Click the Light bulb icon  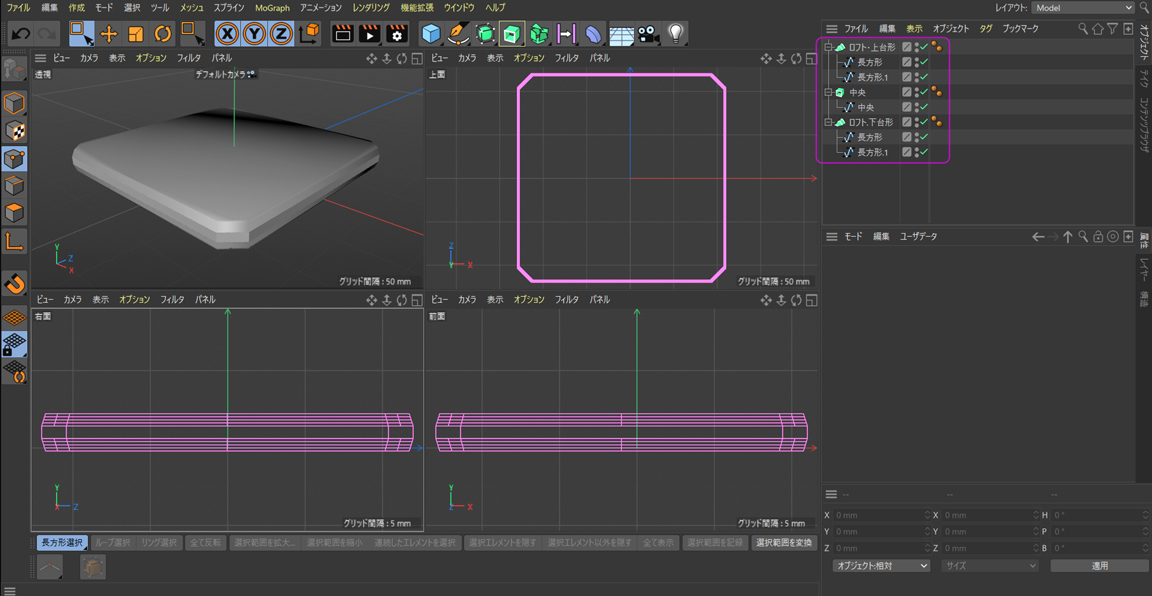[677, 34]
